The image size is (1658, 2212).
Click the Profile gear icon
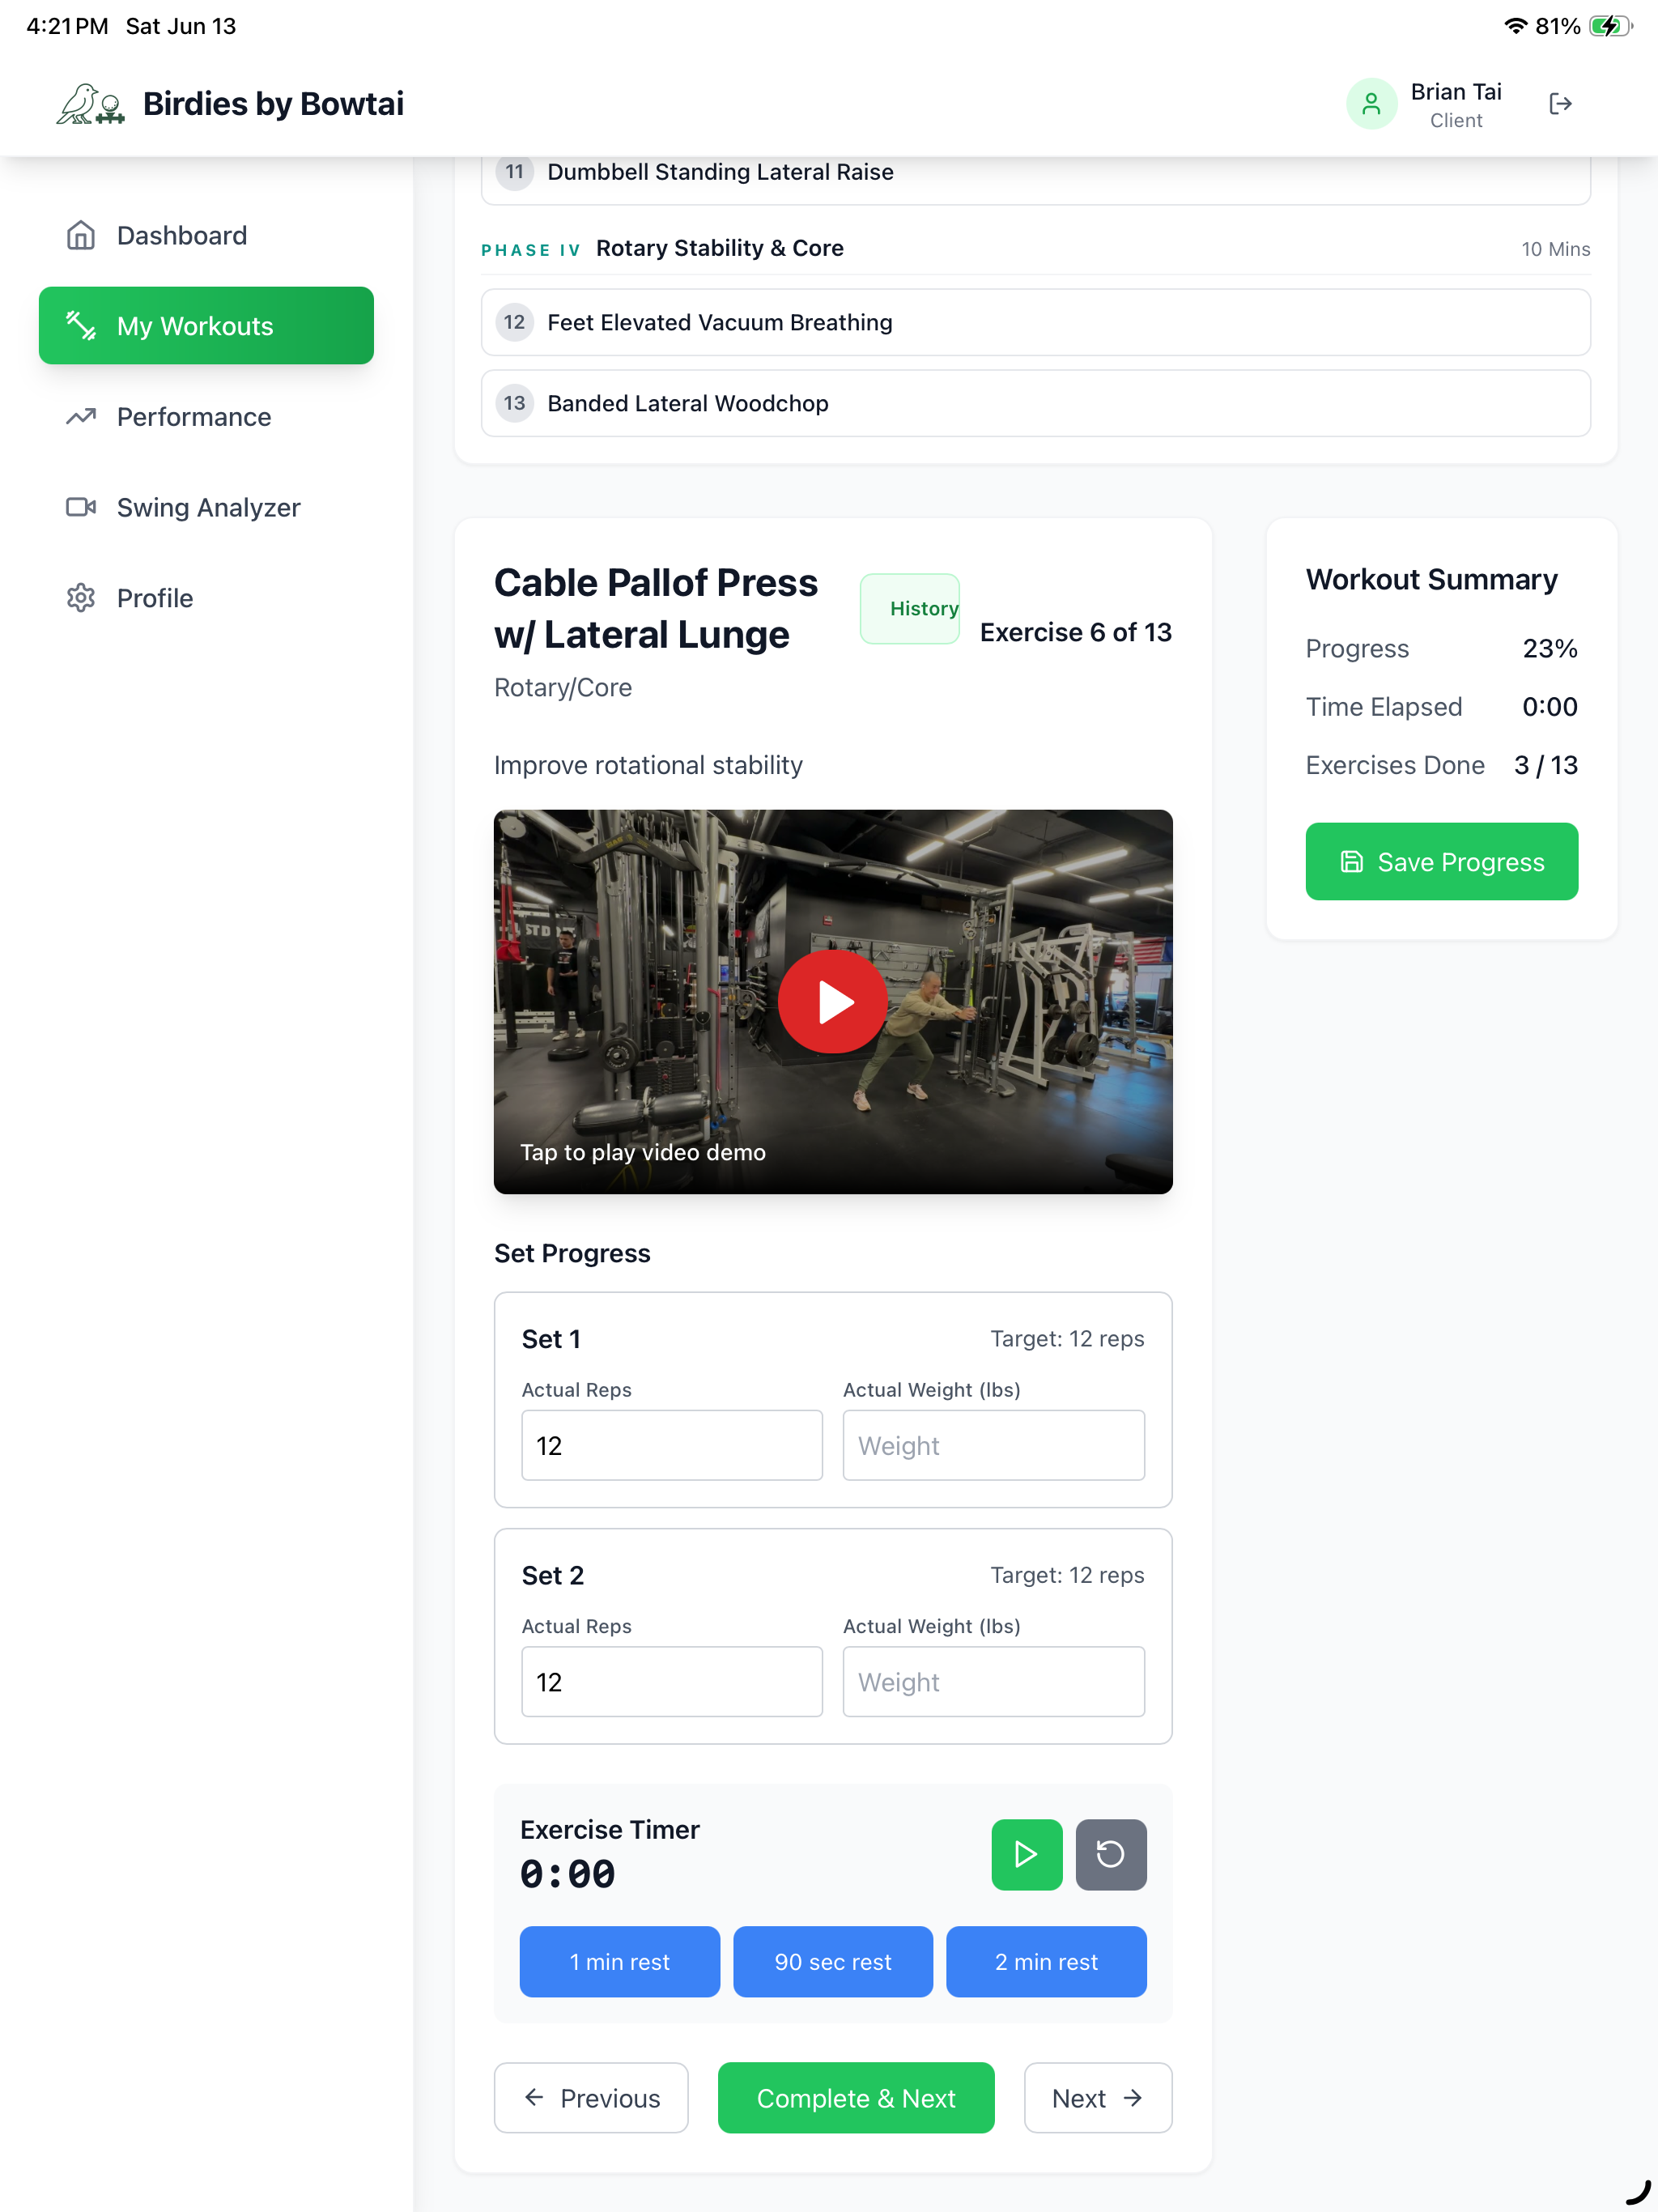pyautogui.click(x=81, y=598)
